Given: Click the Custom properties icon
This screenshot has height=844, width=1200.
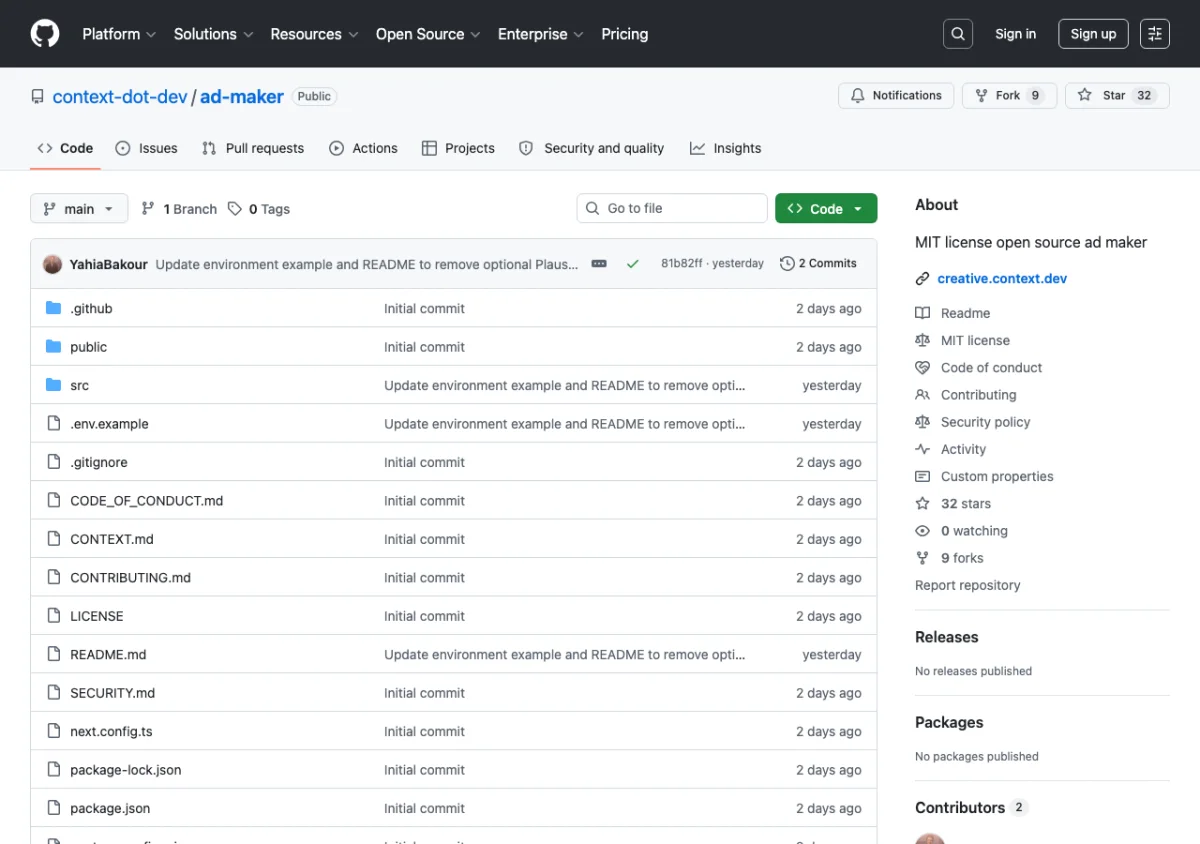Looking at the screenshot, I should [923, 477].
